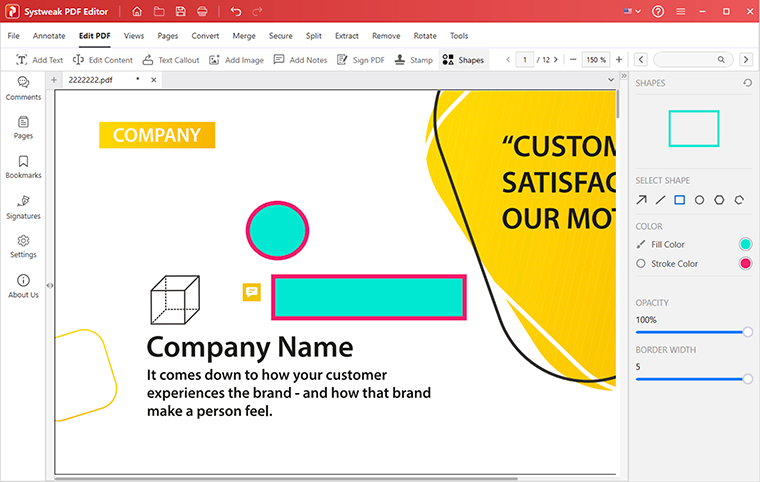The height and width of the screenshot is (482, 760).
Task: Open the Pages sidebar panel
Action: (x=23, y=128)
